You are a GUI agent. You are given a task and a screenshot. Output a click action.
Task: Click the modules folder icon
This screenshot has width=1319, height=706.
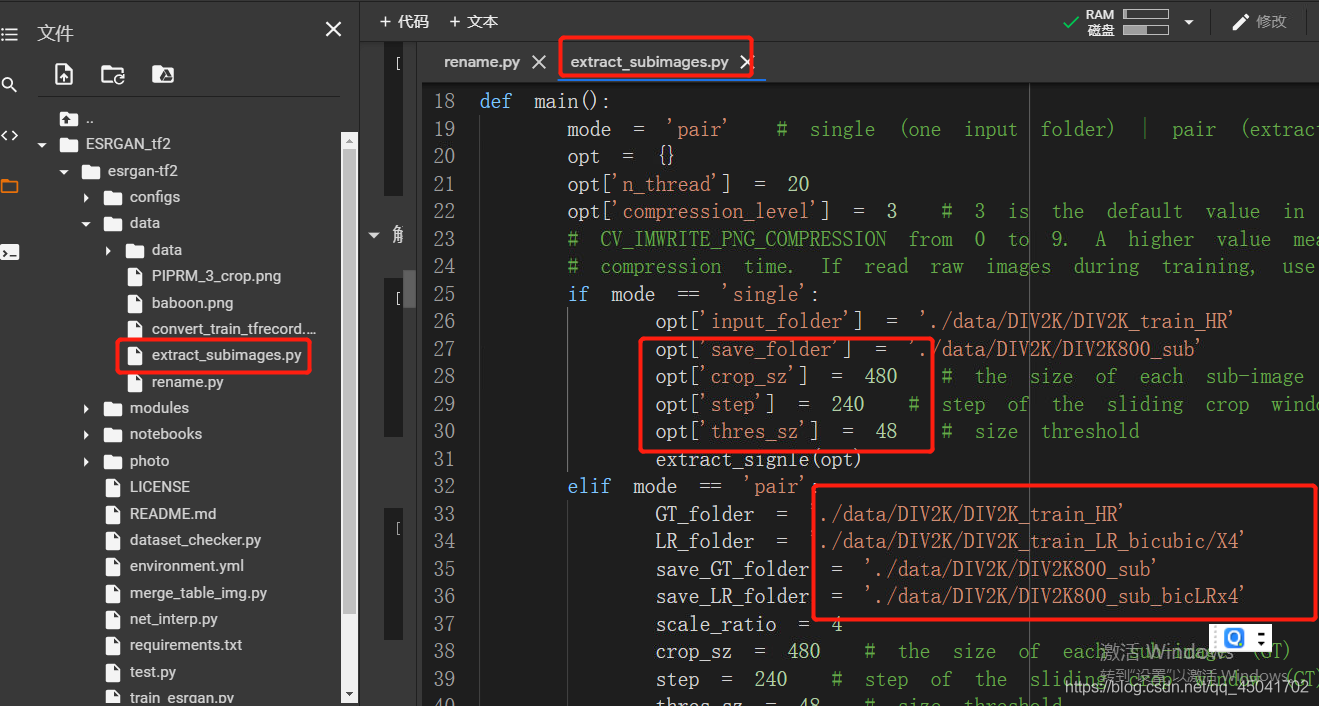point(112,408)
